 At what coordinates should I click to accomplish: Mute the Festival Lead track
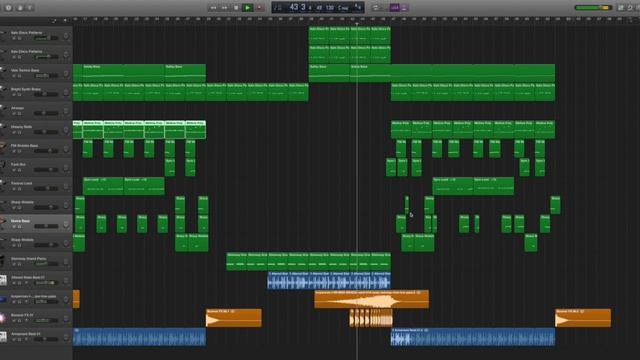(x=14, y=189)
